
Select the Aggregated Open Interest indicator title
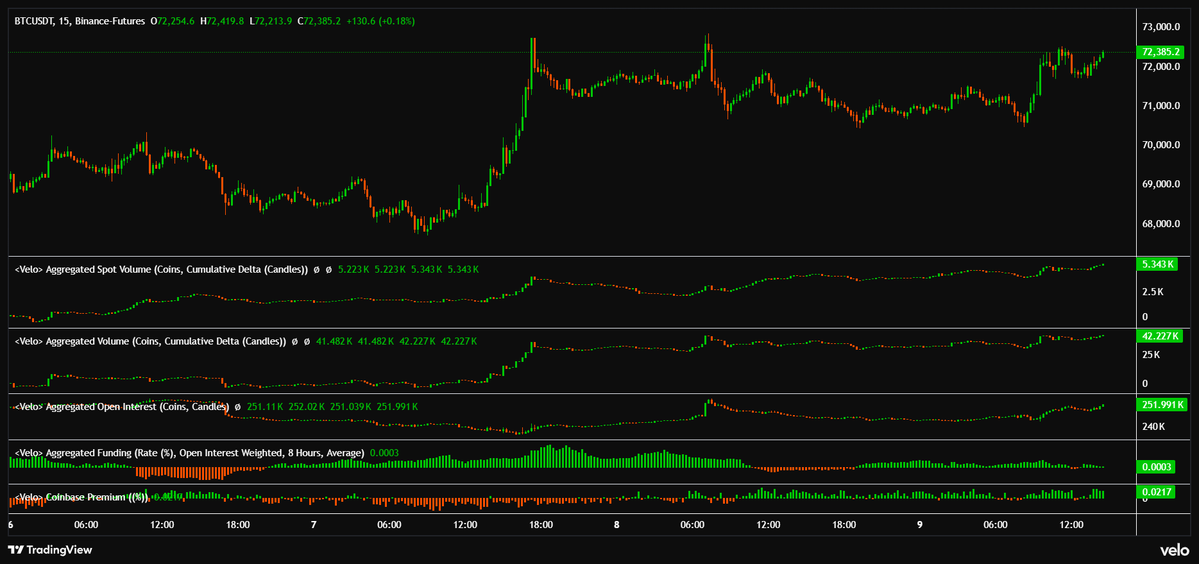(x=122, y=407)
